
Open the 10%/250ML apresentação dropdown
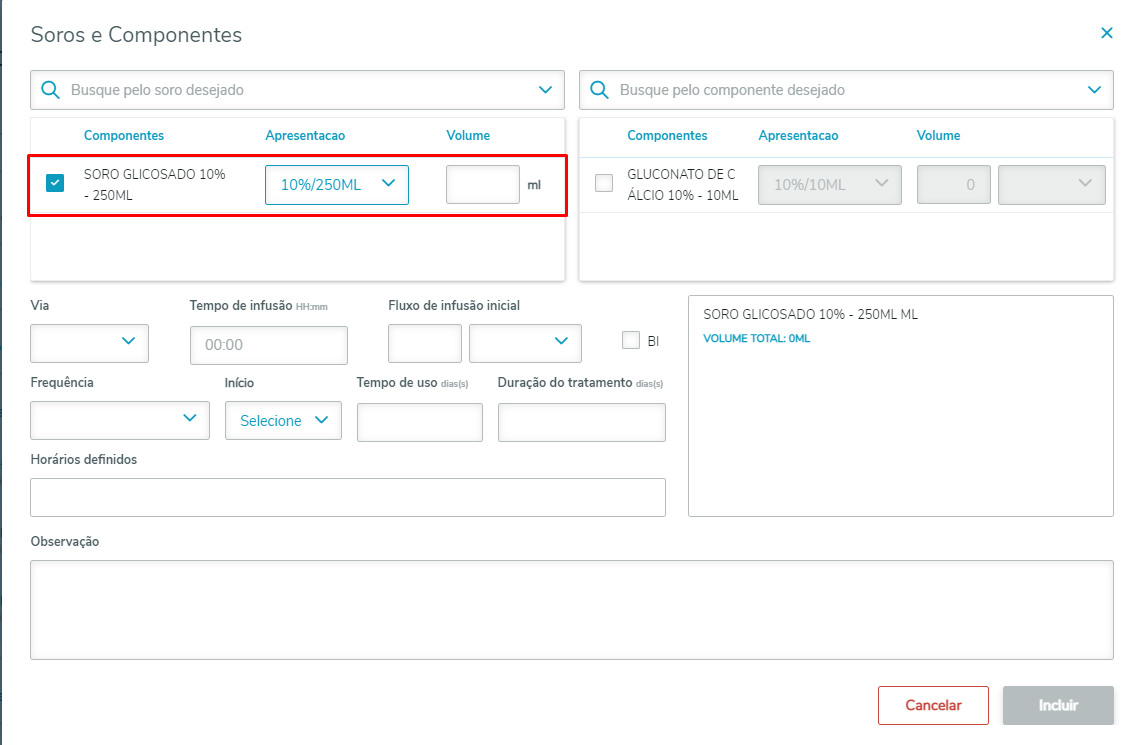(336, 184)
